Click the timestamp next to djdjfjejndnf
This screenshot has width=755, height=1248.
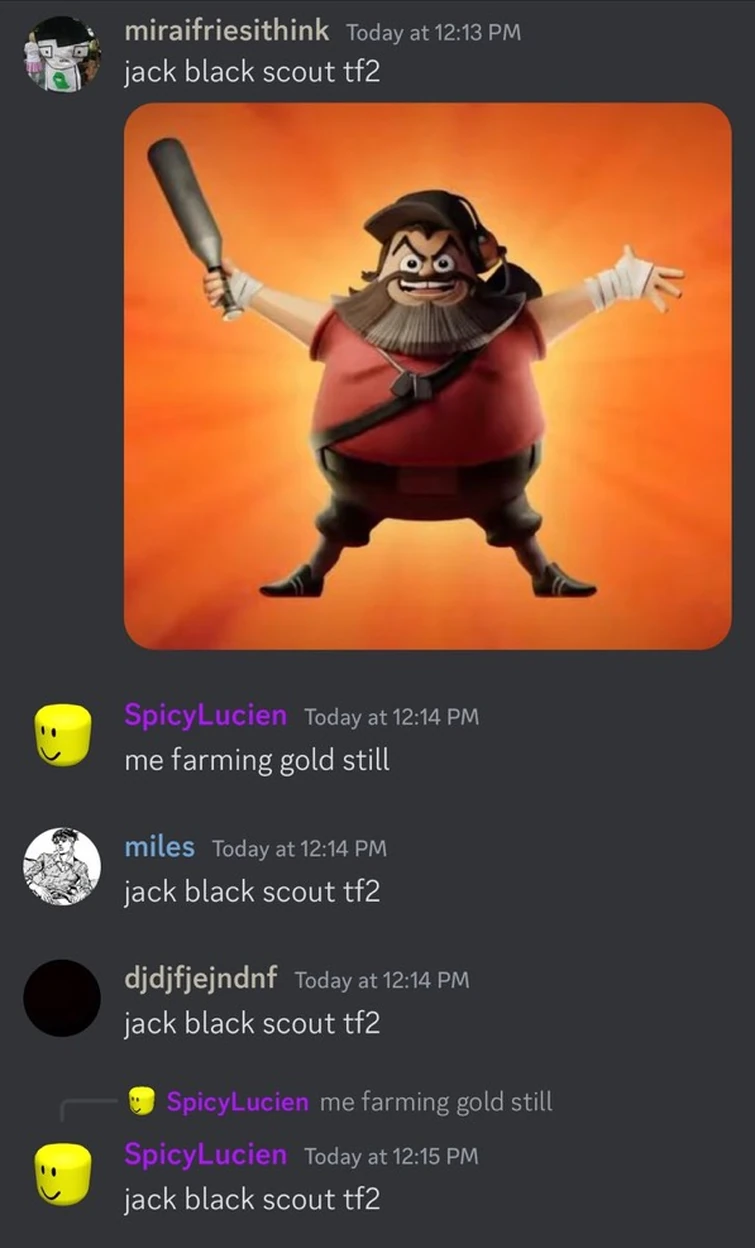point(382,980)
